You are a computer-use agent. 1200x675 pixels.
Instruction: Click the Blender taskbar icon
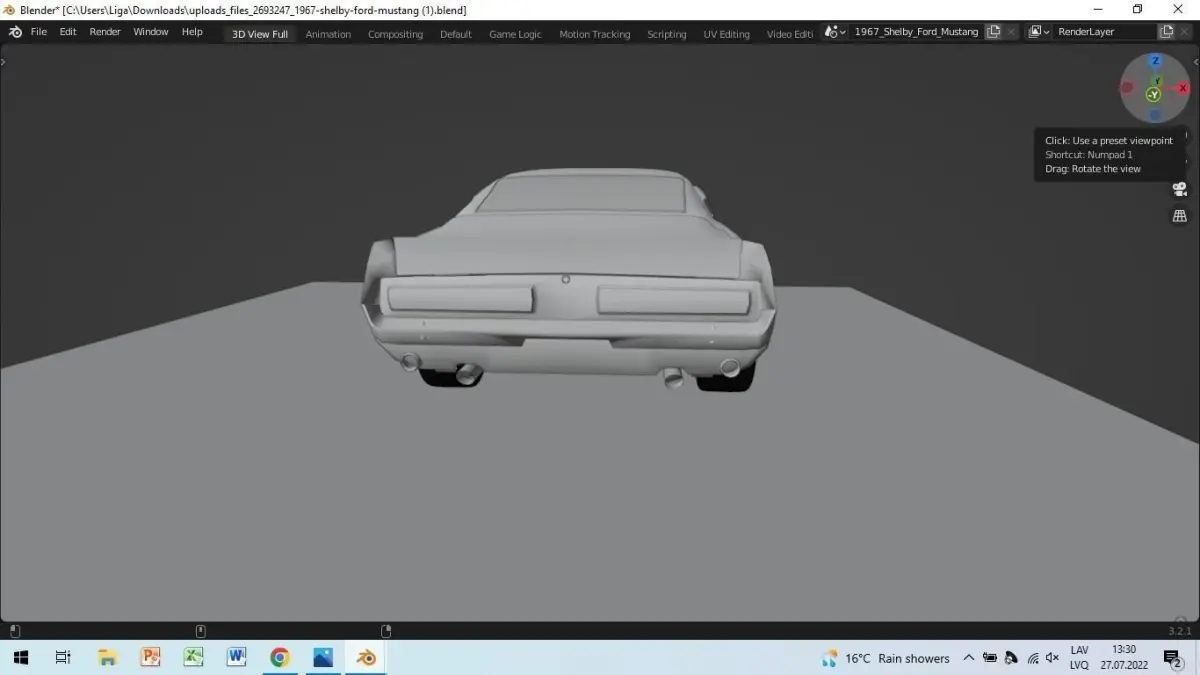(x=366, y=658)
